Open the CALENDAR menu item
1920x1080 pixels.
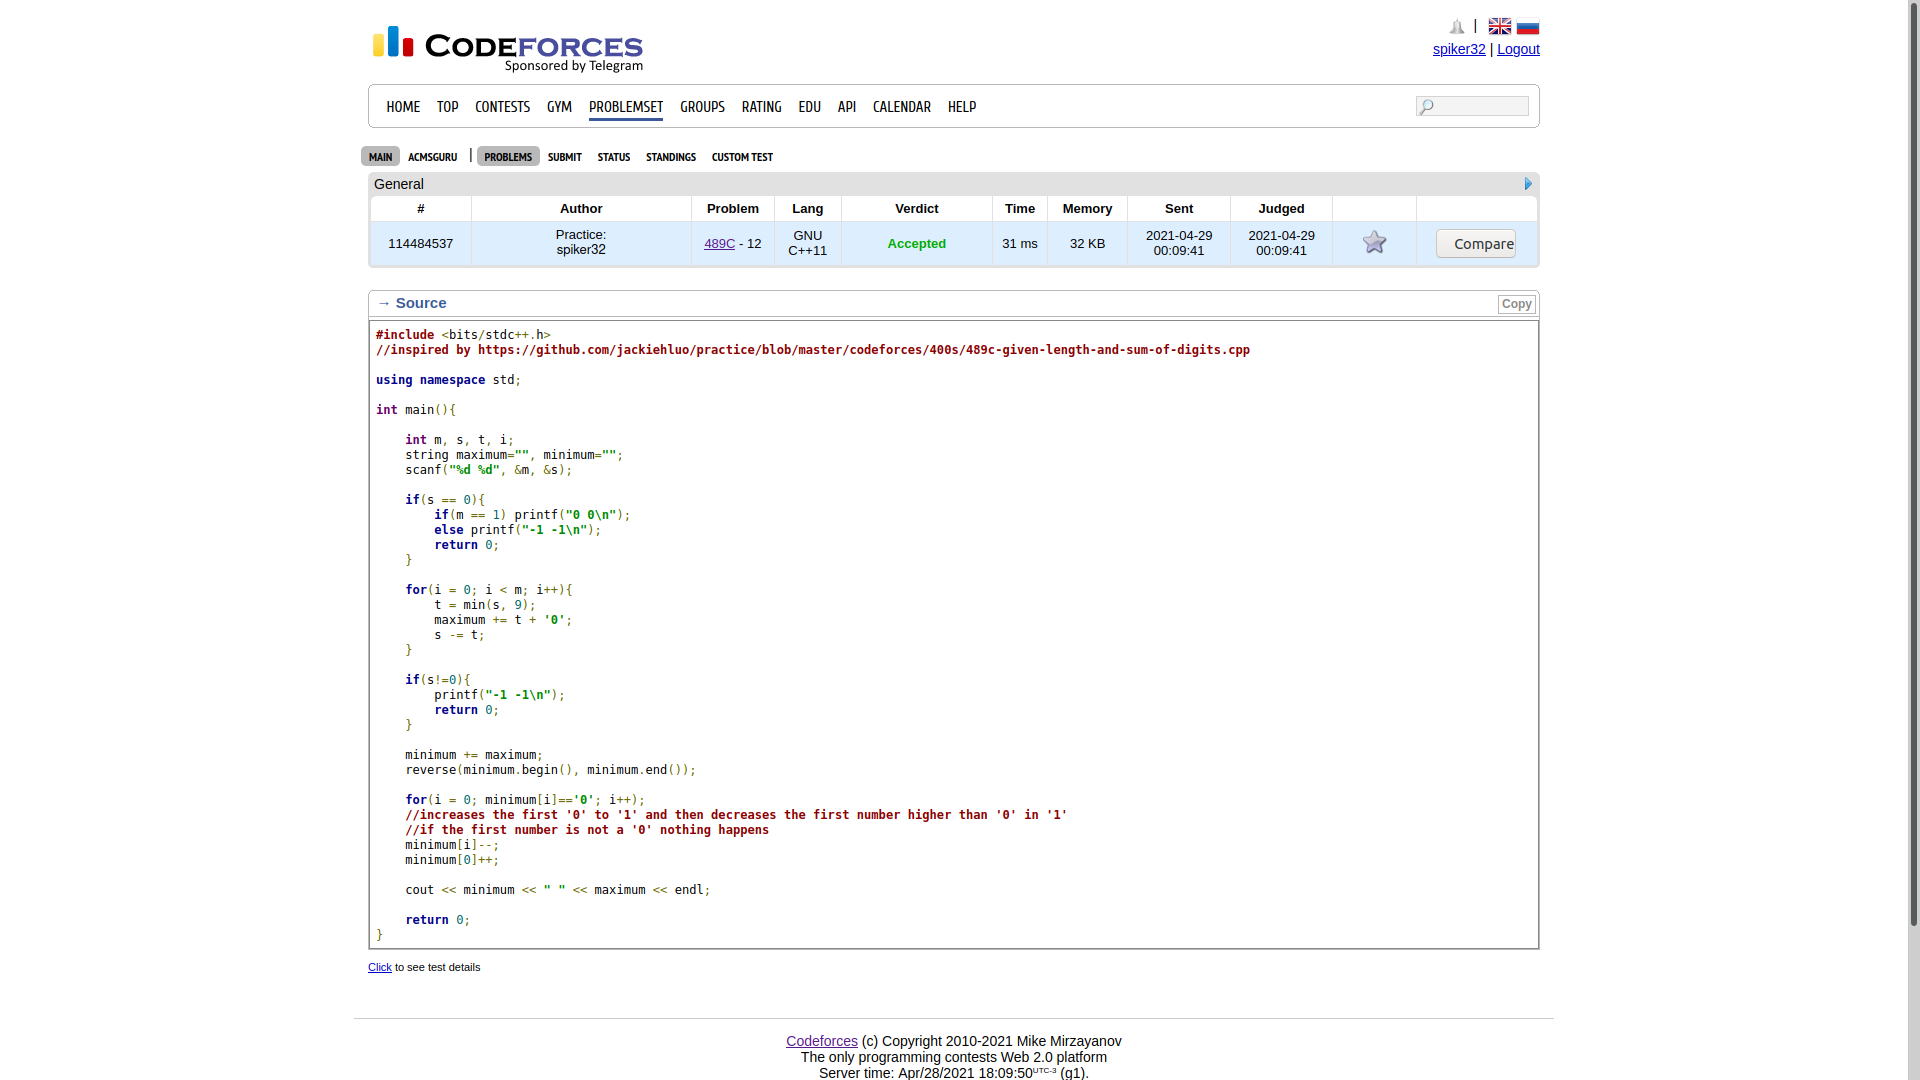[902, 106]
